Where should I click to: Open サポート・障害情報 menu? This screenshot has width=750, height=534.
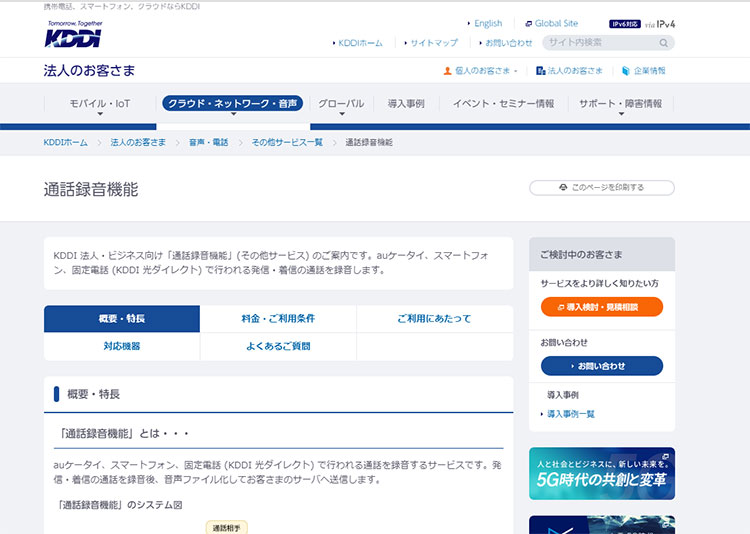point(620,103)
